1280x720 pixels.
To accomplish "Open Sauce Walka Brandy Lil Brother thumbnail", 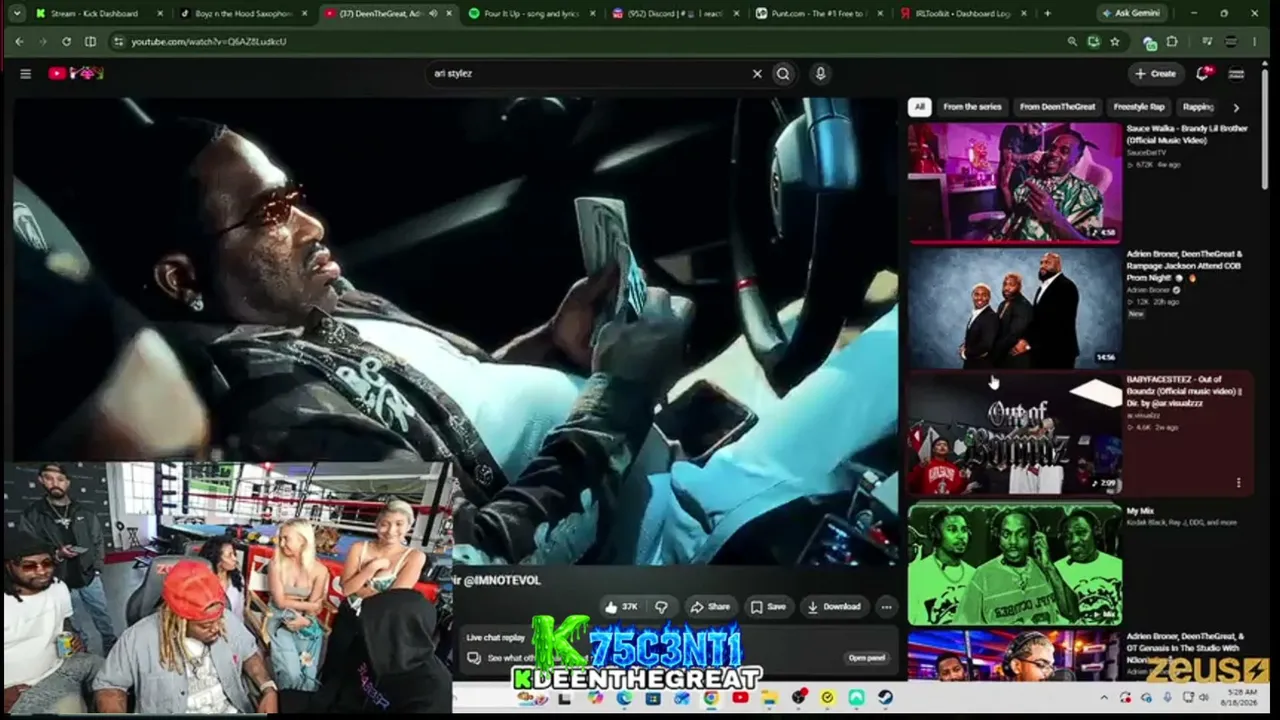I will 1015,183.
